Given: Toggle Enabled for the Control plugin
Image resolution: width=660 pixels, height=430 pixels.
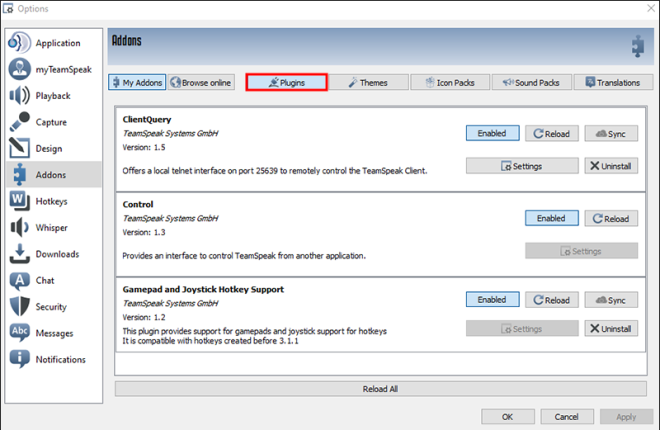Looking at the screenshot, I should click(x=551, y=218).
